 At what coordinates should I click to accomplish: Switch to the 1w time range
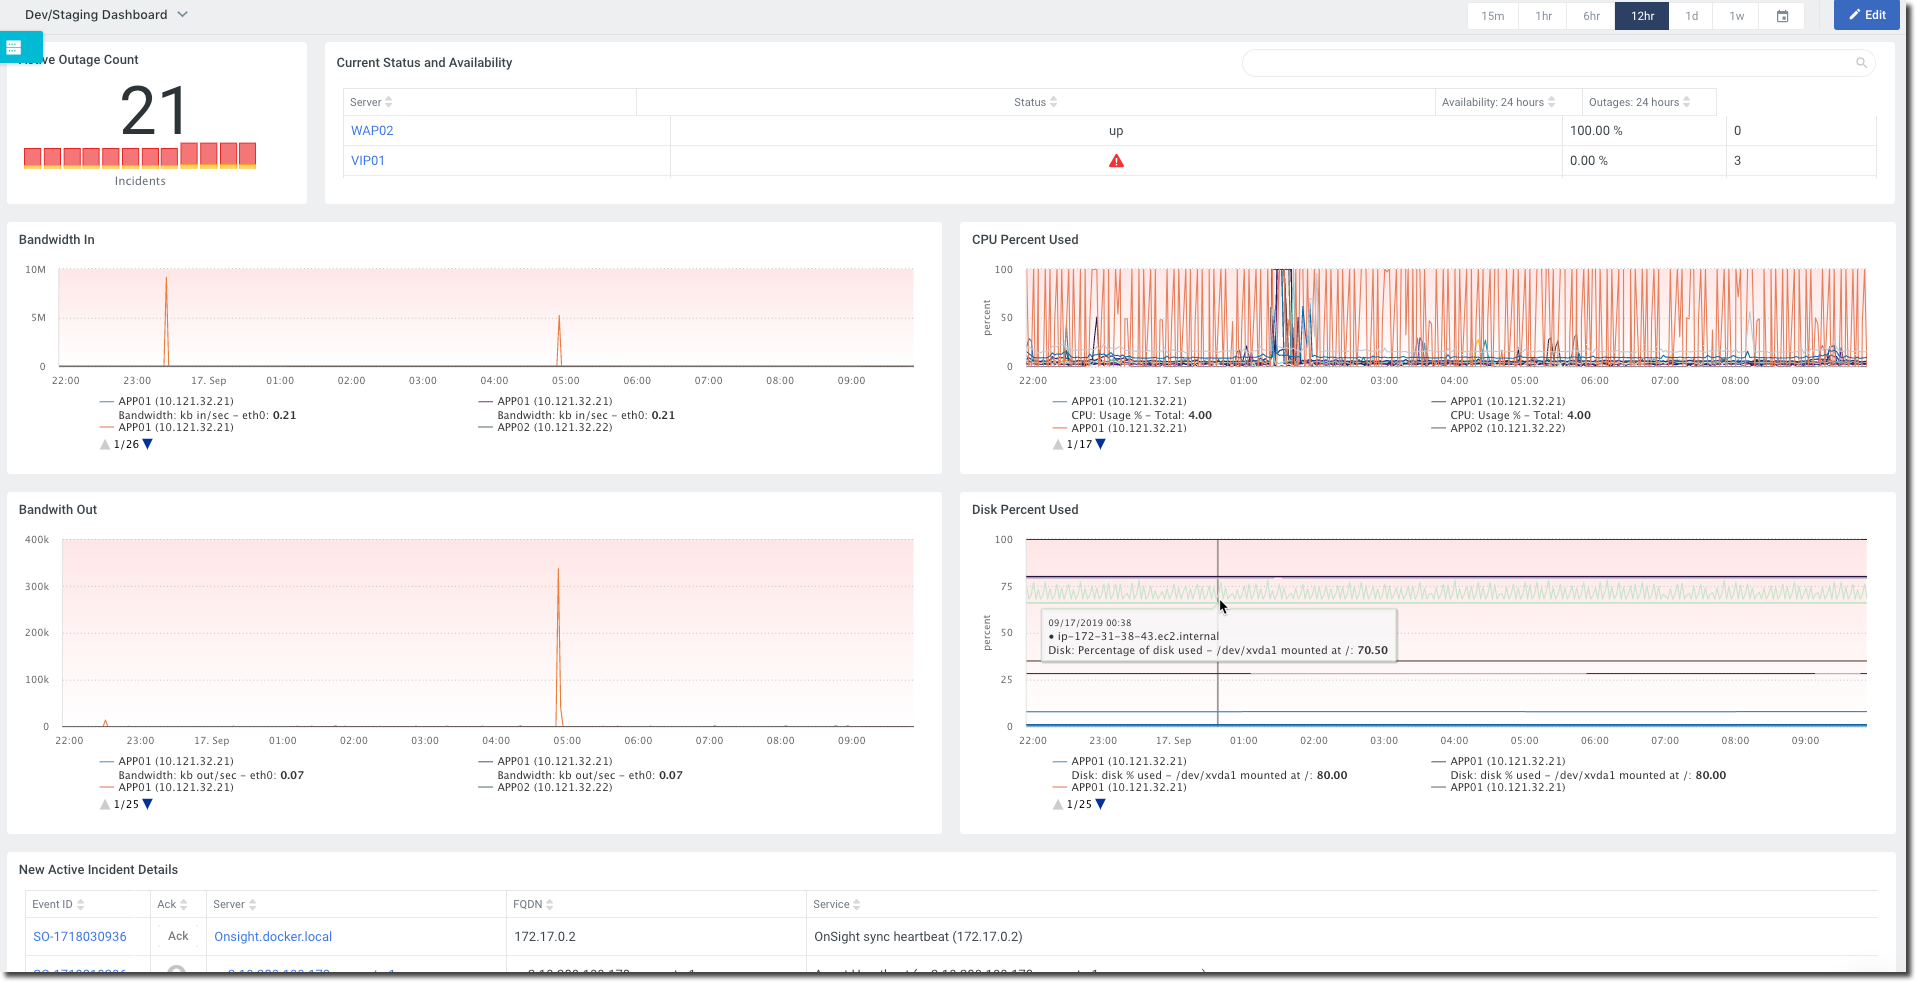pyautogui.click(x=1737, y=16)
